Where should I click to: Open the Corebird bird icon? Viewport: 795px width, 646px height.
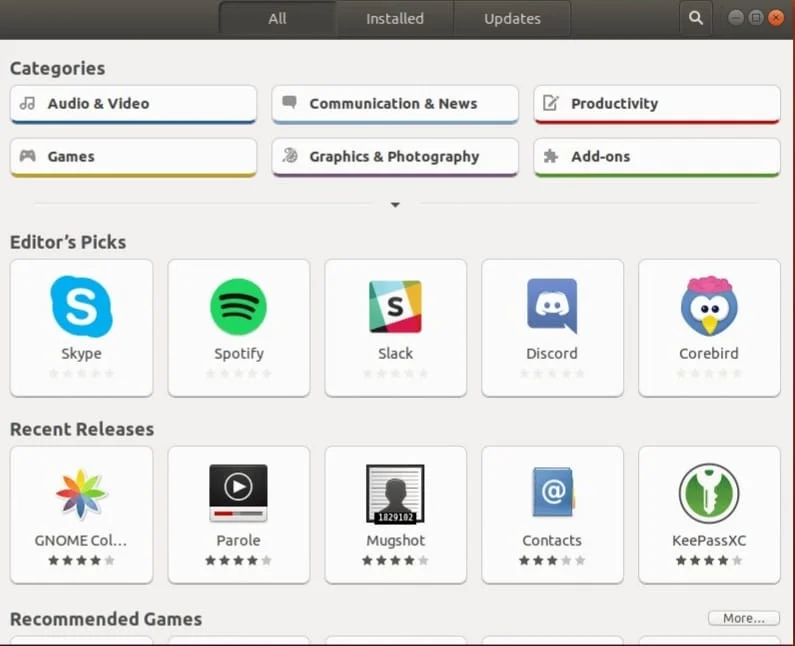(x=709, y=306)
